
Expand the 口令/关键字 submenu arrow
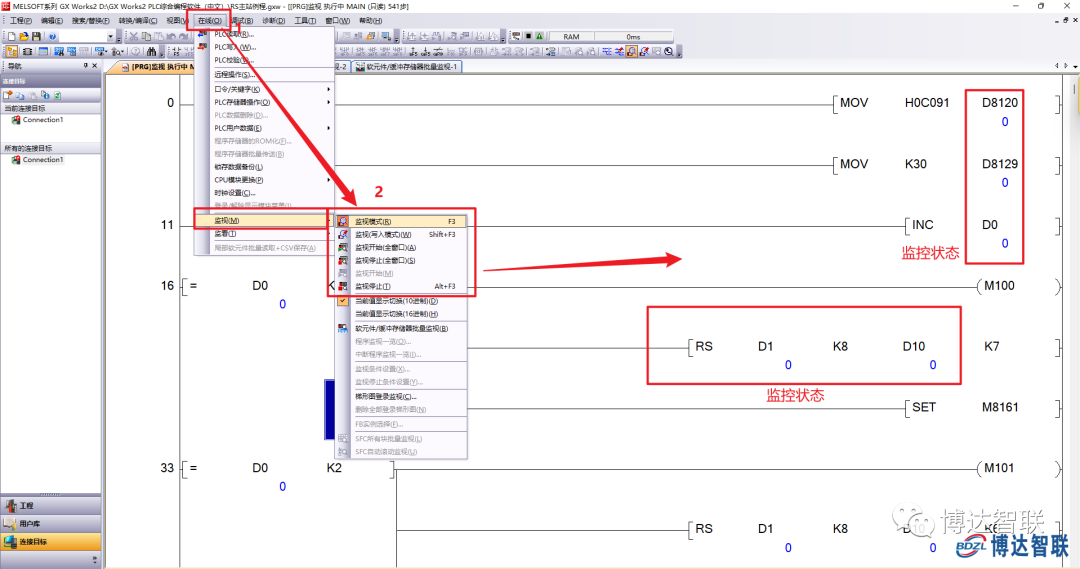point(329,89)
